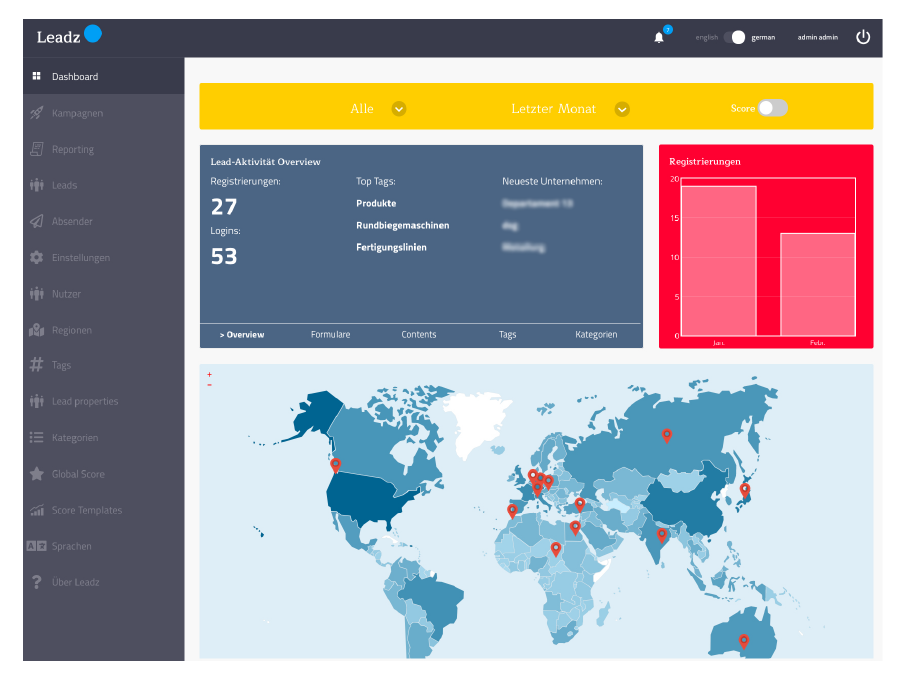900x684 pixels.
Task: Click the Absender paper plane icon
Action: pos(37,221)
